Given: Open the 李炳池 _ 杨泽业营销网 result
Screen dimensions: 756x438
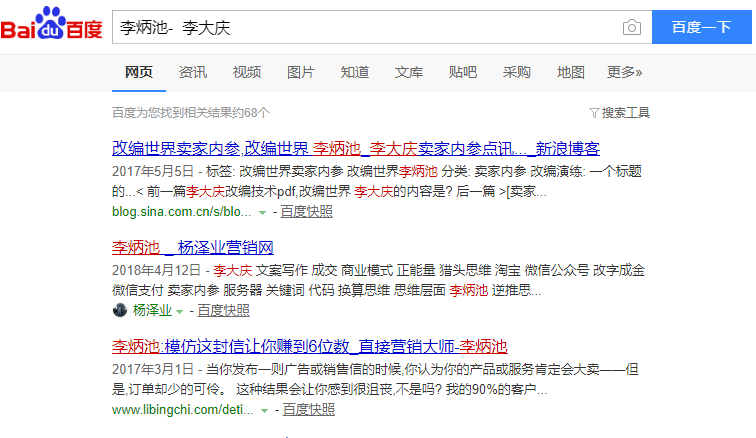Looking at the screenshot, I should [x=193, y=247].
